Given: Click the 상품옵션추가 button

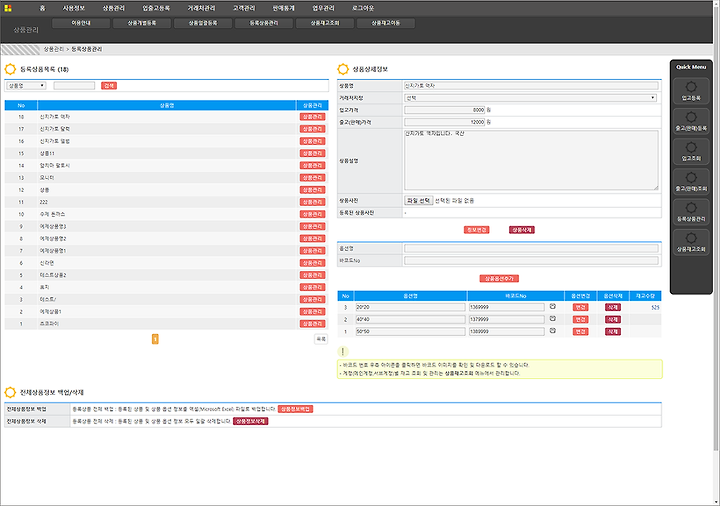Looking at the screenshot, I should 499,278.
